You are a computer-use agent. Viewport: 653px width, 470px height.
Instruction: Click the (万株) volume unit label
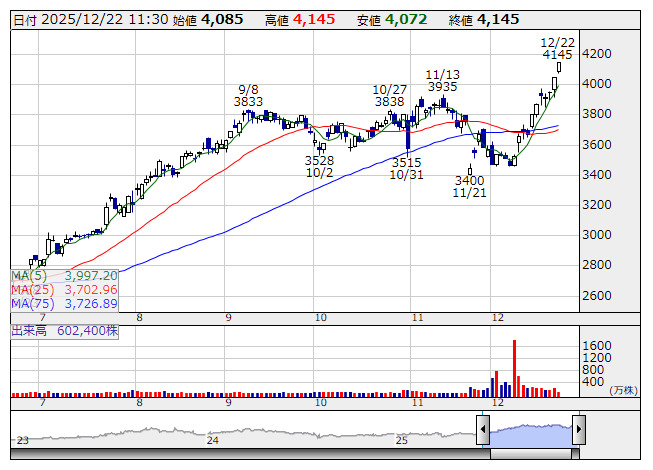[x=623, y=390]
